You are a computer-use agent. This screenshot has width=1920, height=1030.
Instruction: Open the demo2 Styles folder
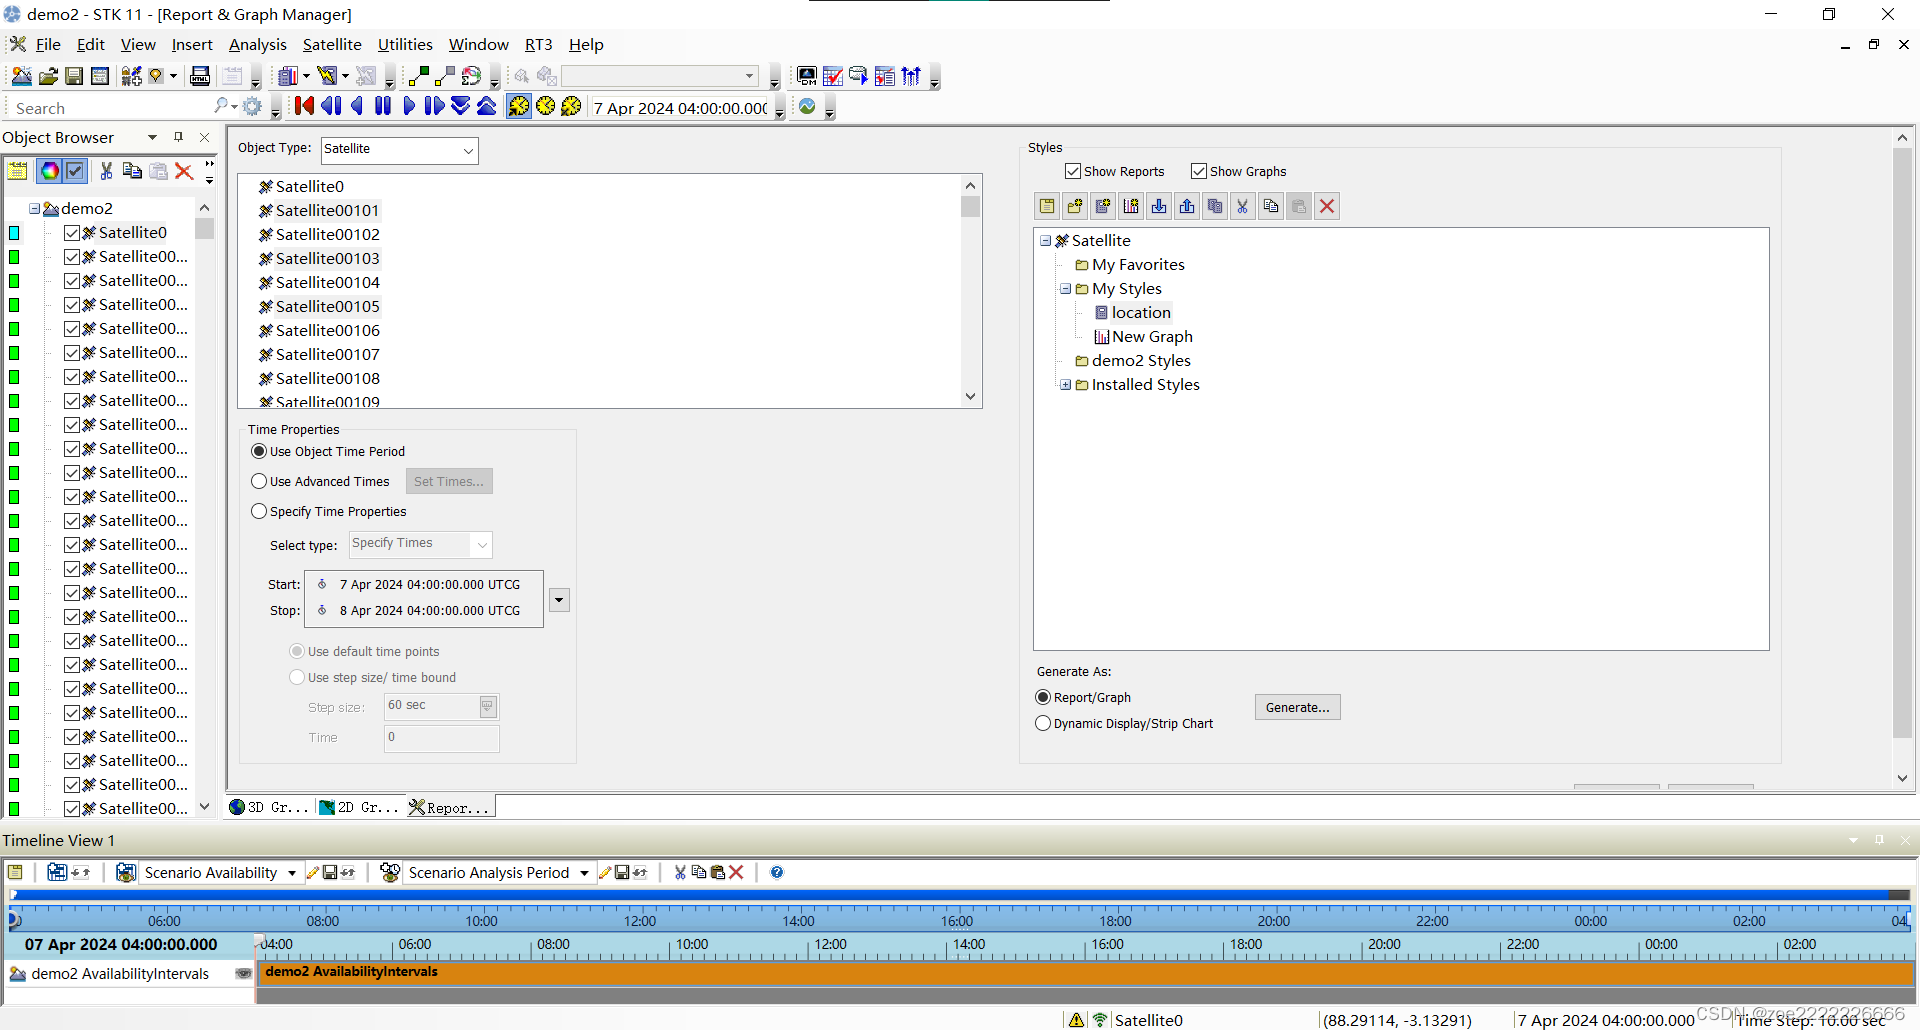[1141, 360]
